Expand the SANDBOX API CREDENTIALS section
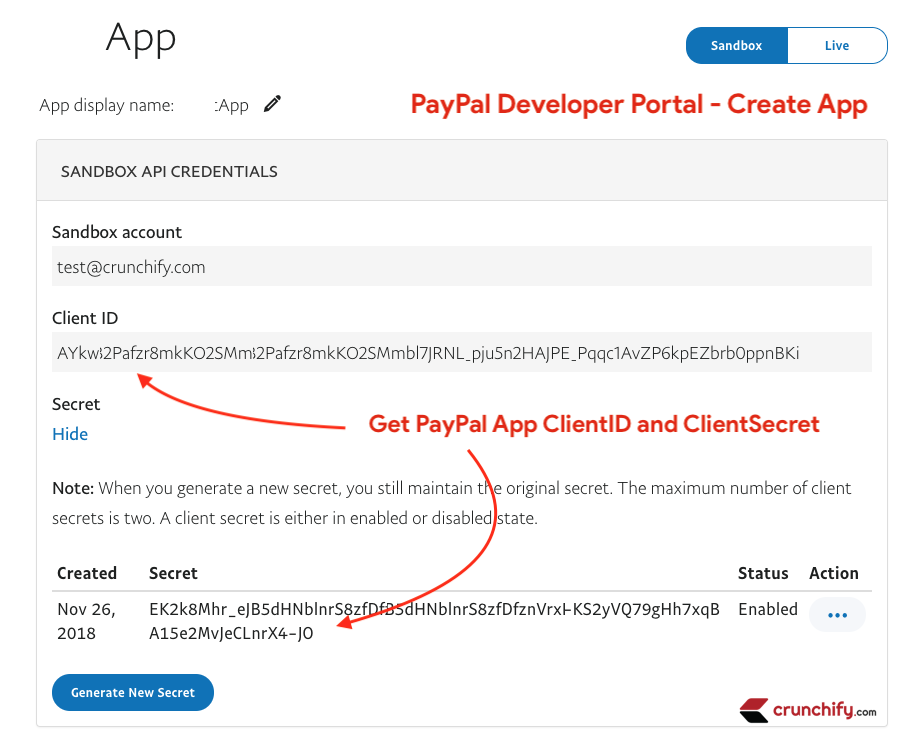 coord(167,171)
